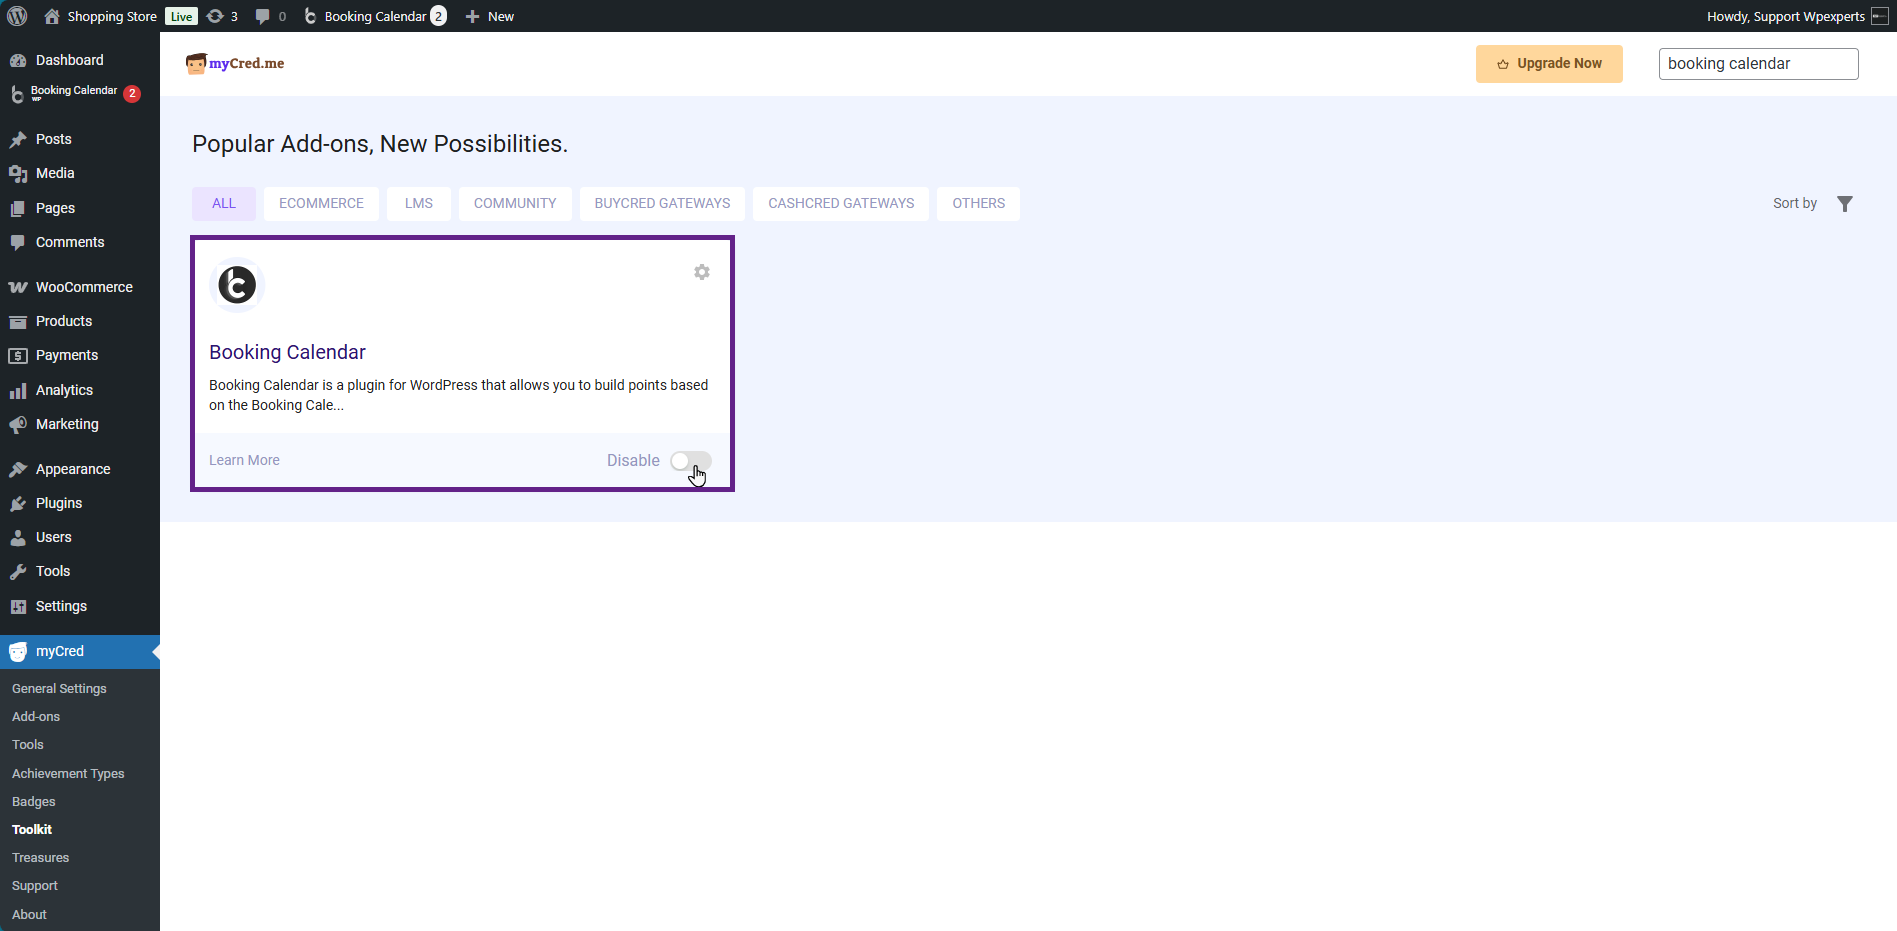
Task: Click the WordPress logo in admin bar
Action: (x=17, y=16)
